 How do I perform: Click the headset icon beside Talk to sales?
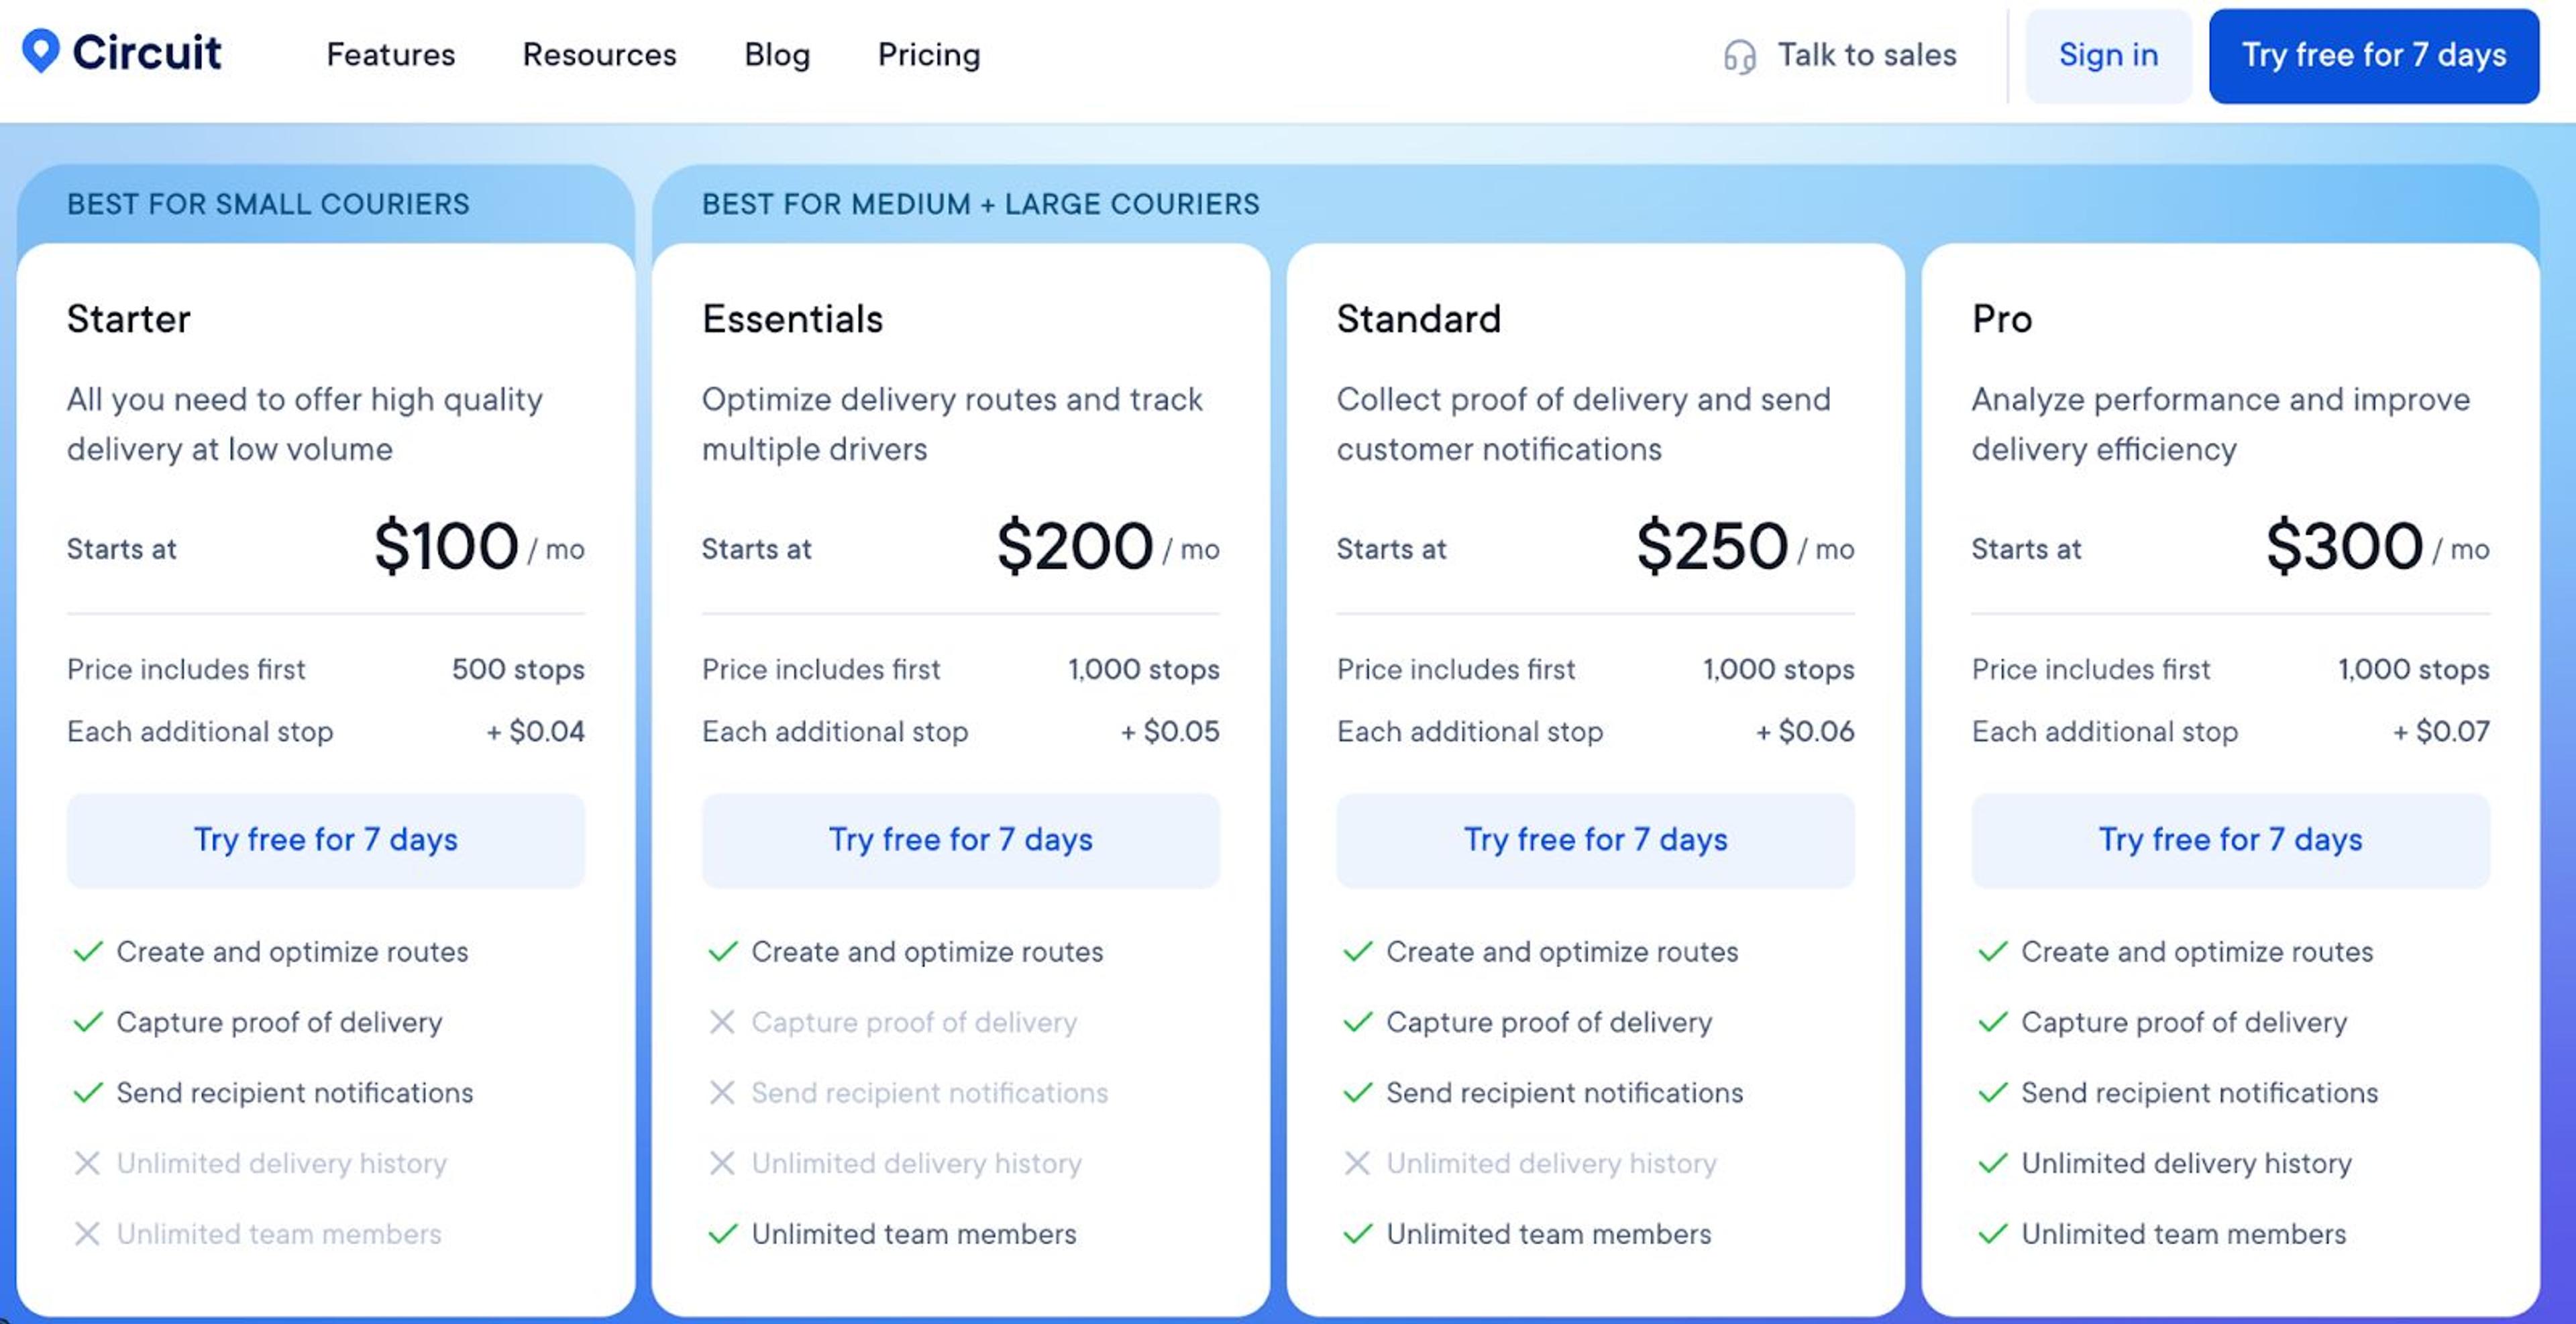tap(1741, 57)
